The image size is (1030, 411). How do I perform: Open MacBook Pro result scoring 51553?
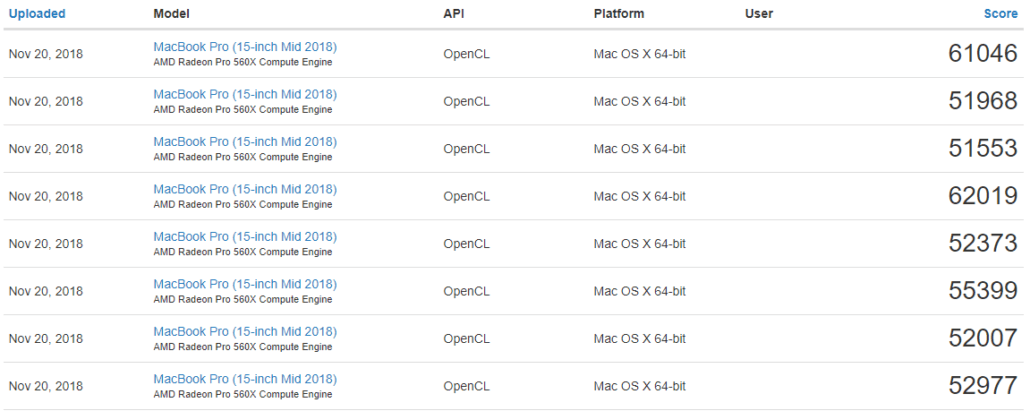pyautogui.click(x=245, y=142)
